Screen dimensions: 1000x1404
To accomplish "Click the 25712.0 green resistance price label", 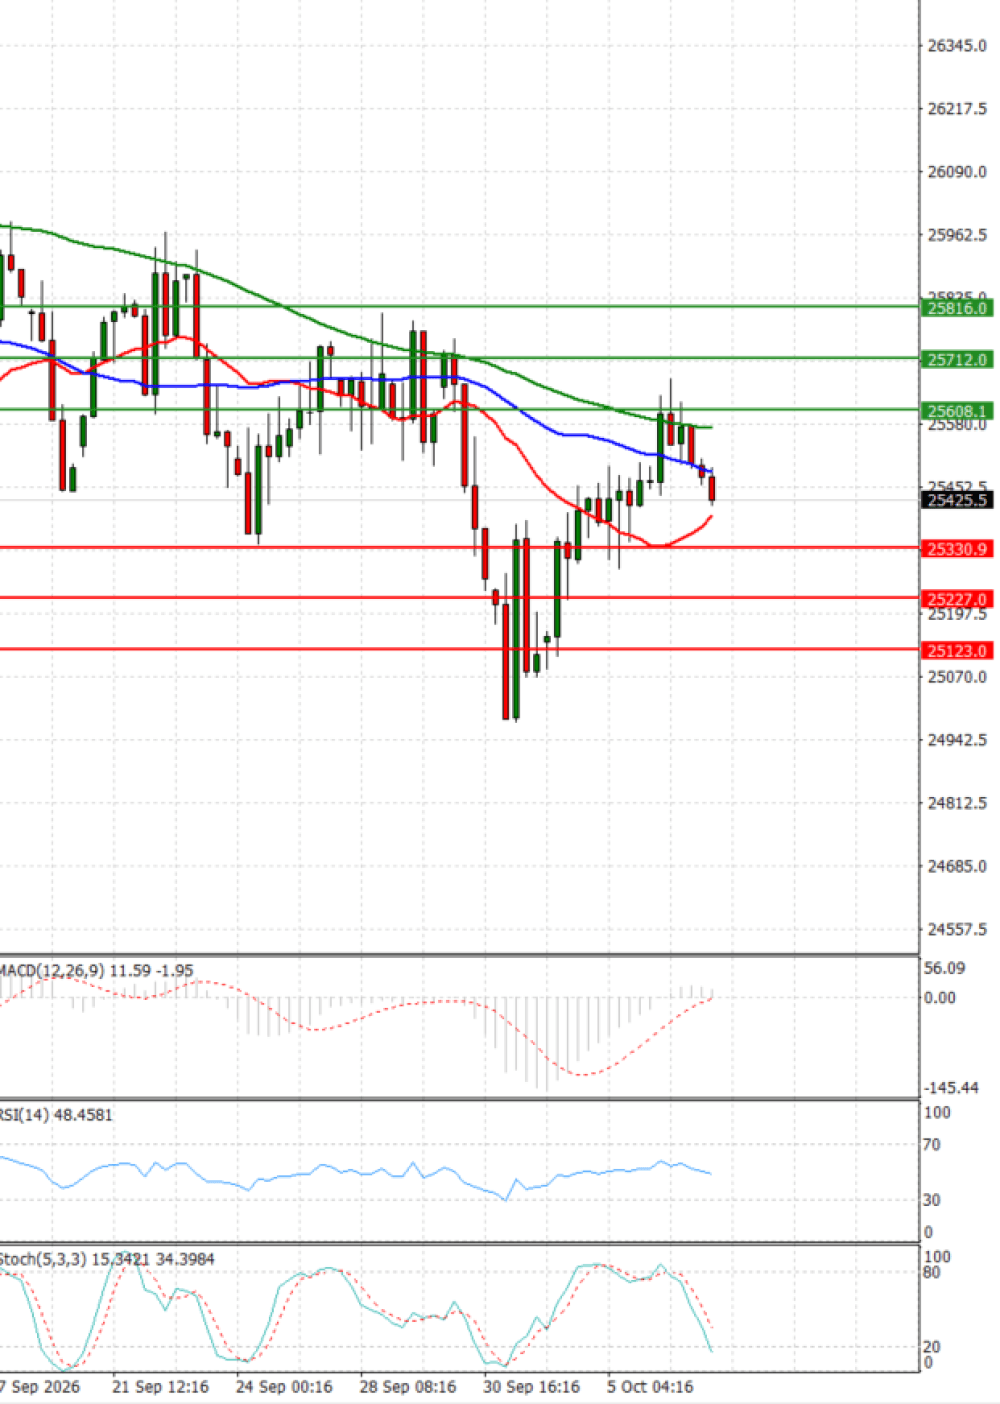I will point(957,359).
